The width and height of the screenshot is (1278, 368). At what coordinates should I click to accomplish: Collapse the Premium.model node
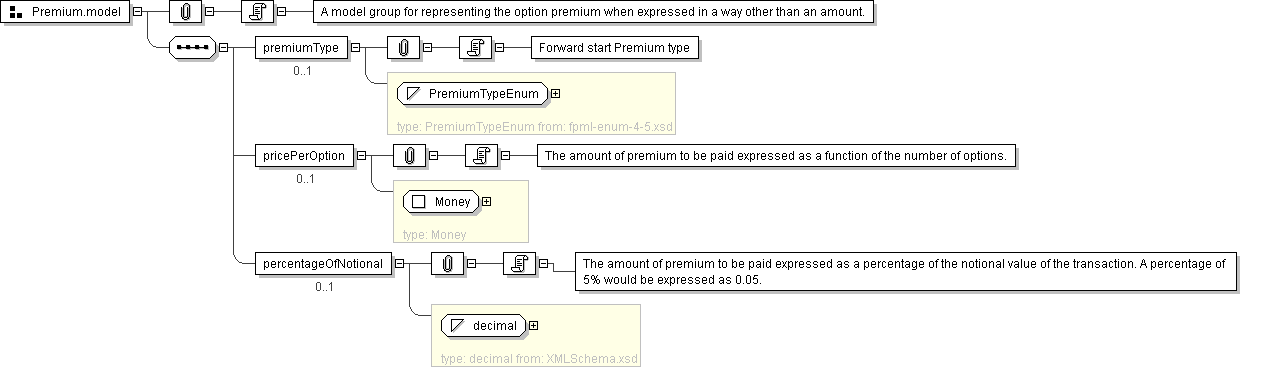tap(137, 12)
